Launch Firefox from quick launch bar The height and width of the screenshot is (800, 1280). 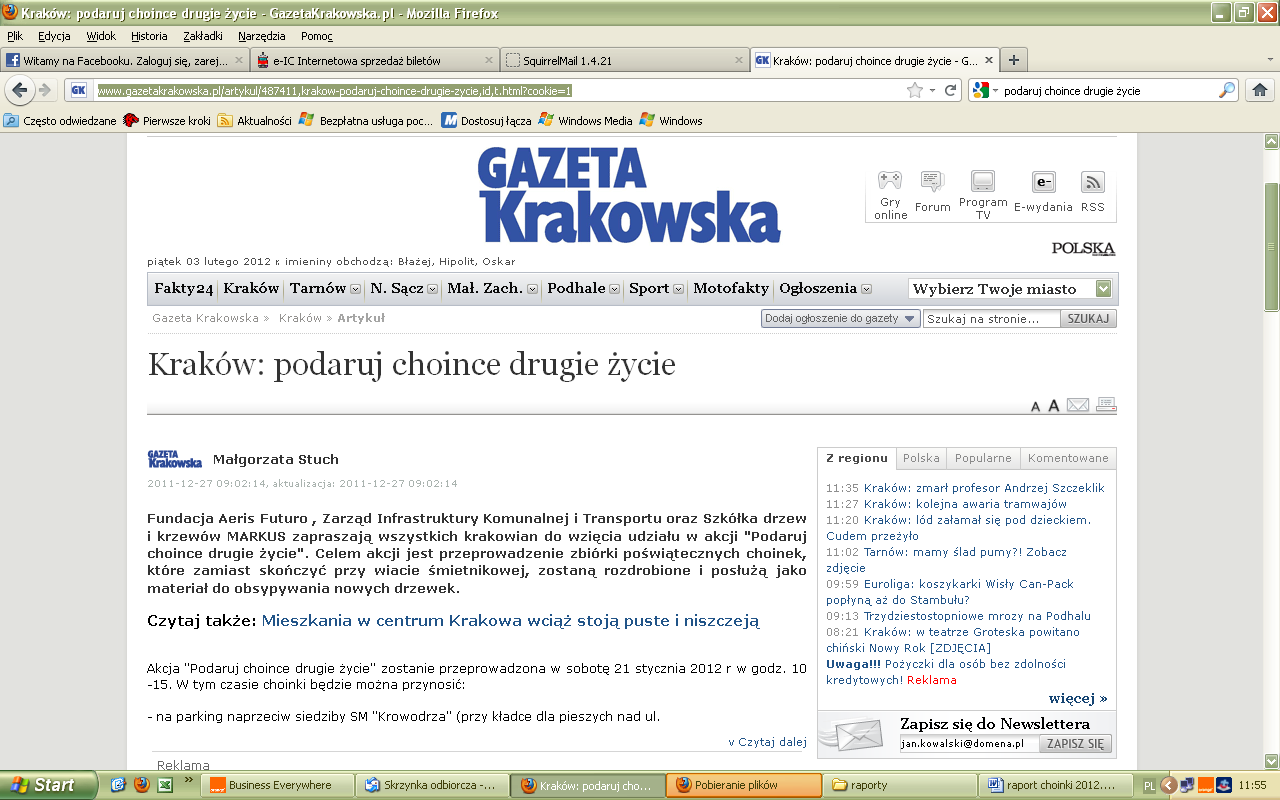(141, 785)
